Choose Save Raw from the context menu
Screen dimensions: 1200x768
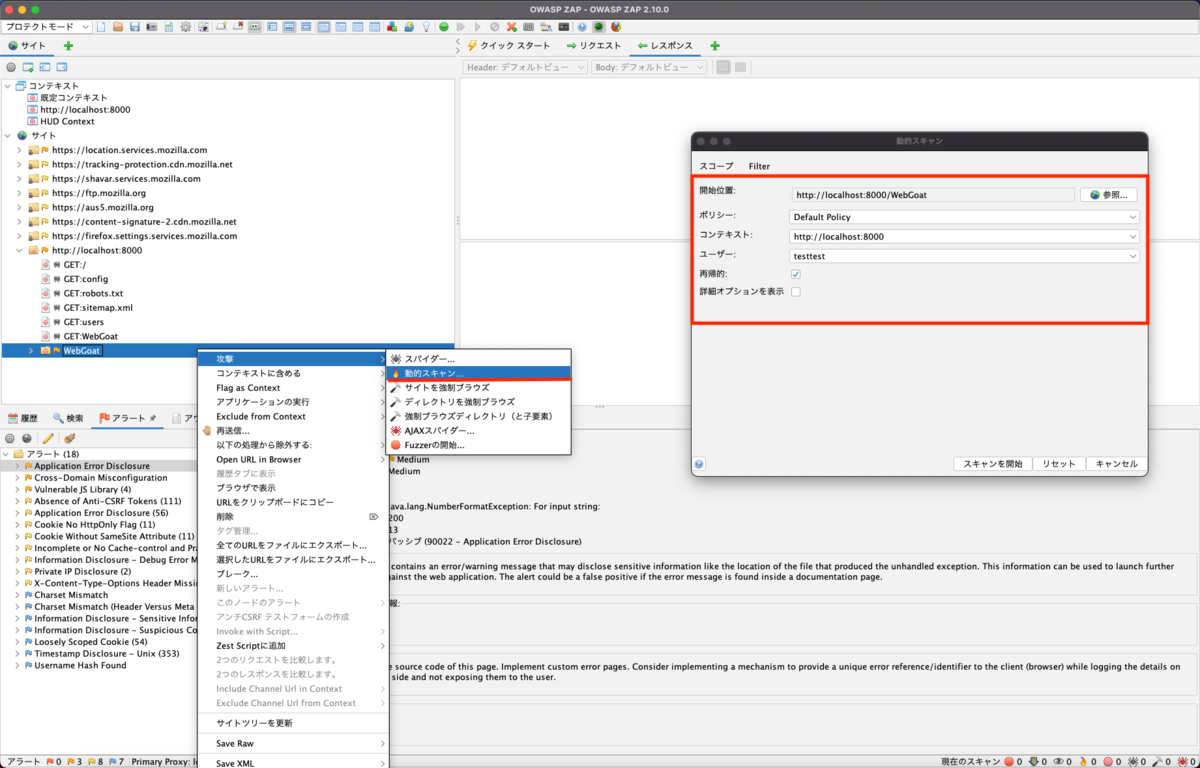[x=291, y=744]
